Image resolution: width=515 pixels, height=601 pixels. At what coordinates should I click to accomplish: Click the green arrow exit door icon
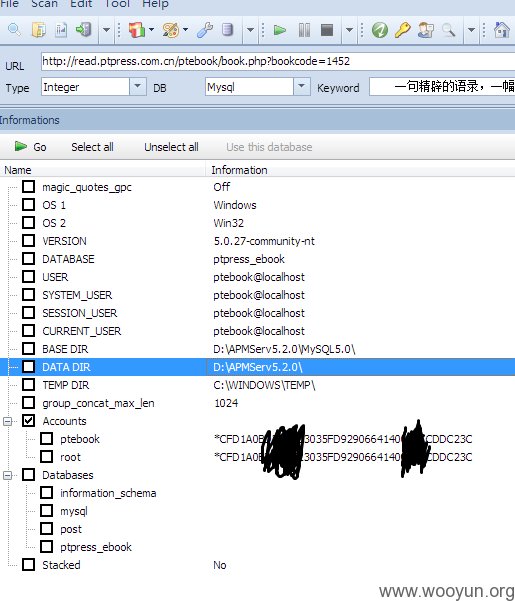pos(84,30)
